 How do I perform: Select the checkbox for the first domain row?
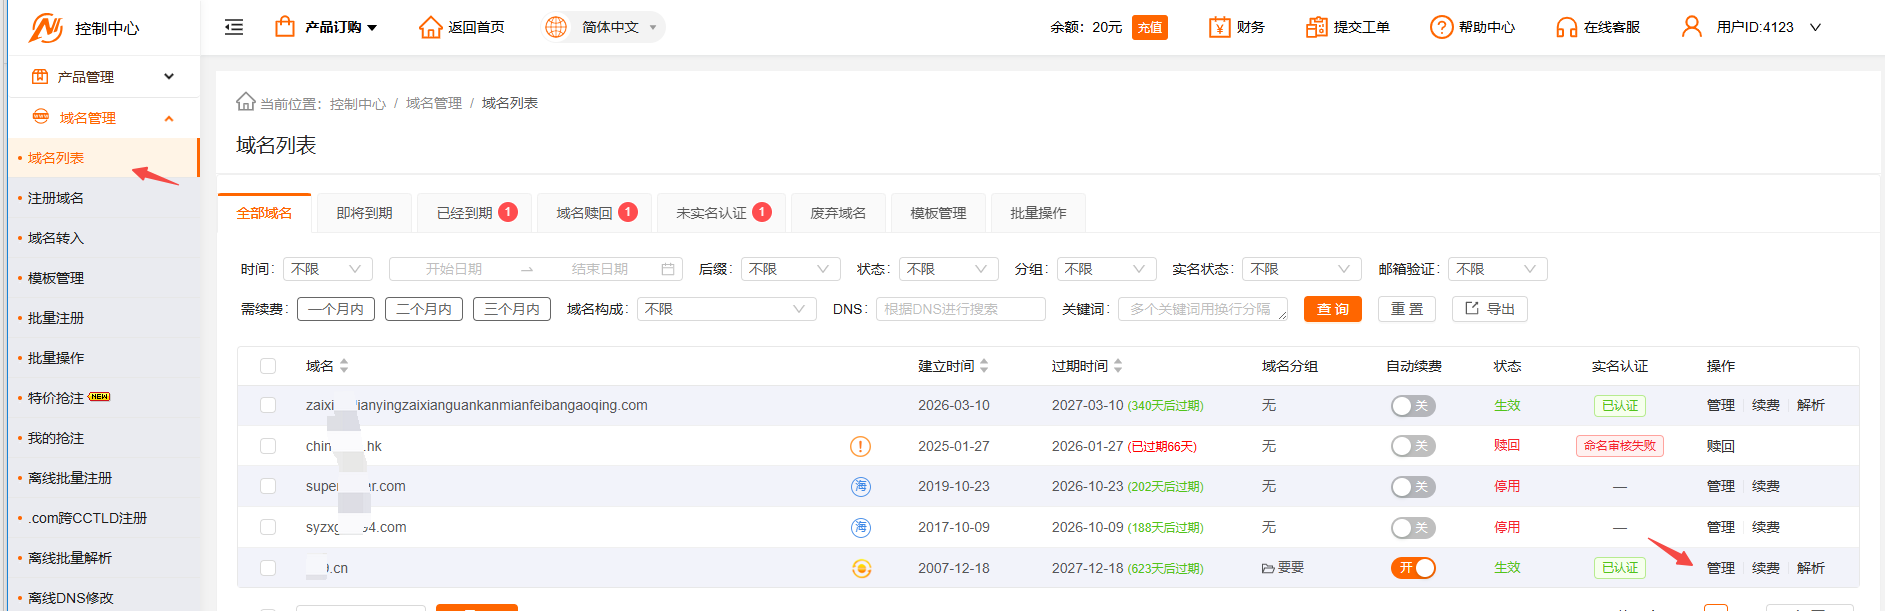tap(268, 405)
